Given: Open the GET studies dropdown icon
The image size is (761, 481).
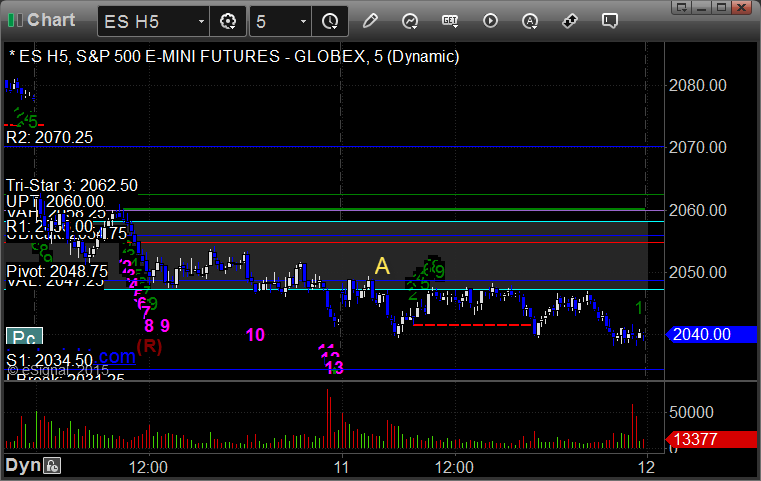Looking at the screenshot, I should 450,21.
